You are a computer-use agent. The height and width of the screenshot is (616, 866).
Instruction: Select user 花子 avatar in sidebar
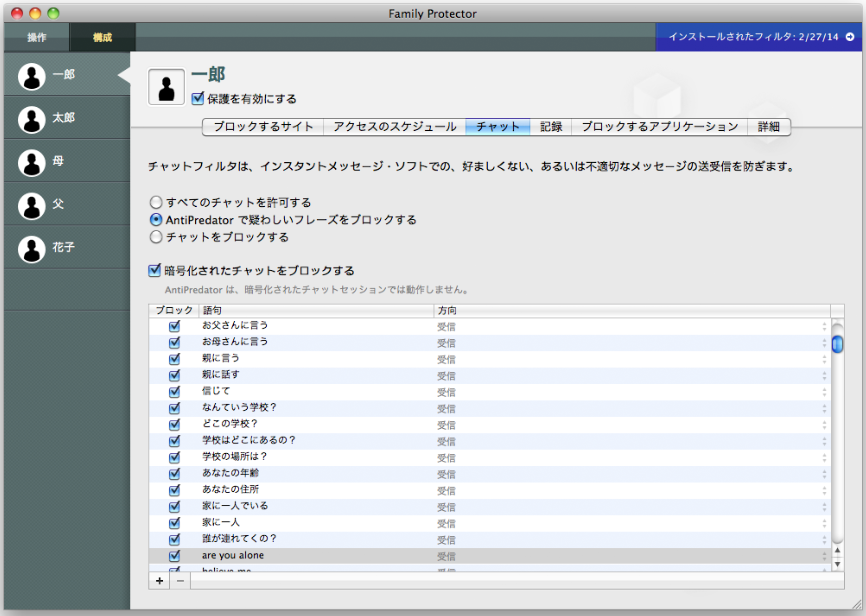click(x=31, y=249)
